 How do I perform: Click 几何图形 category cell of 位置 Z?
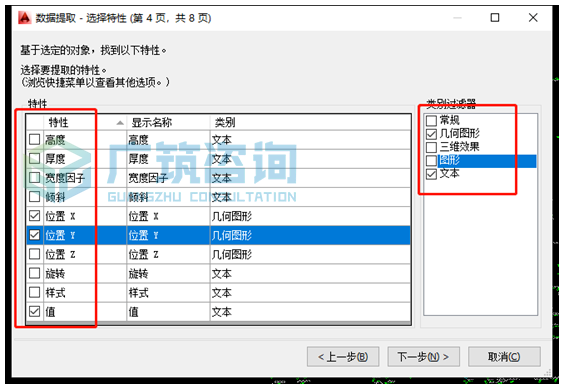click(x=310, y=254)
